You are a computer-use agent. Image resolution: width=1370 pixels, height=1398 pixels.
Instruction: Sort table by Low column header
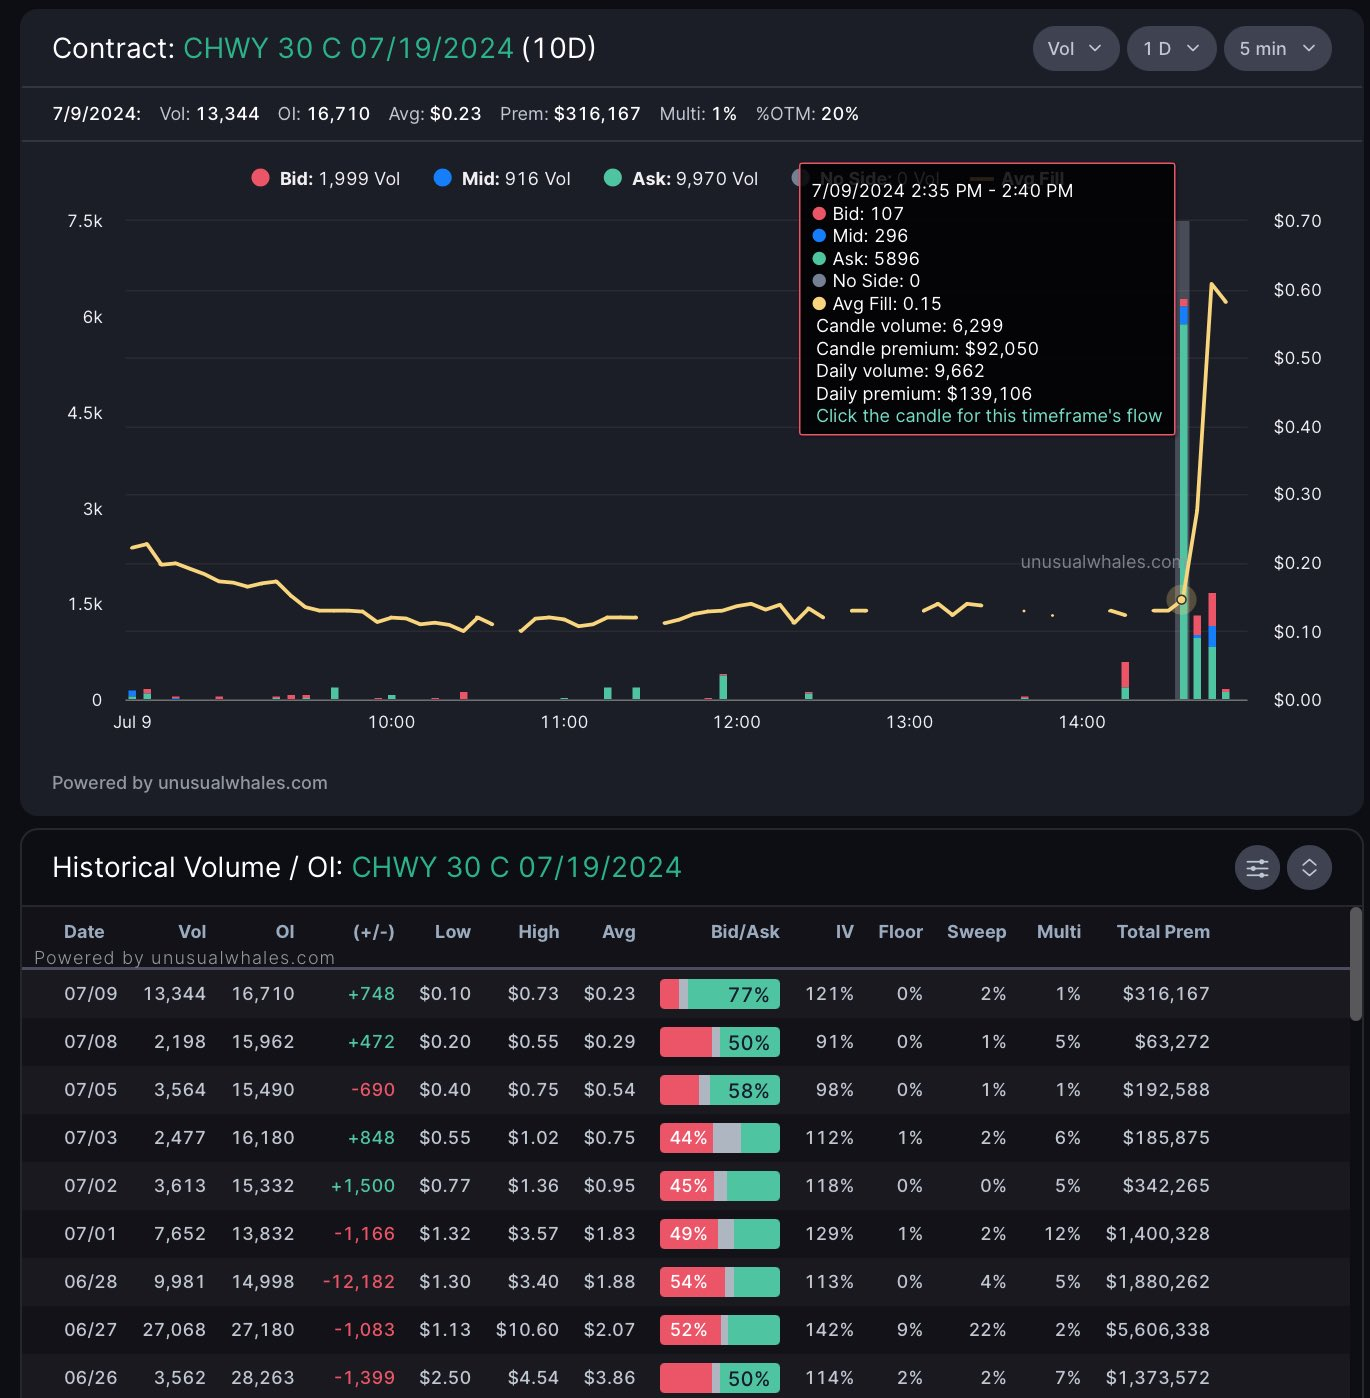[x=453, y=932]
